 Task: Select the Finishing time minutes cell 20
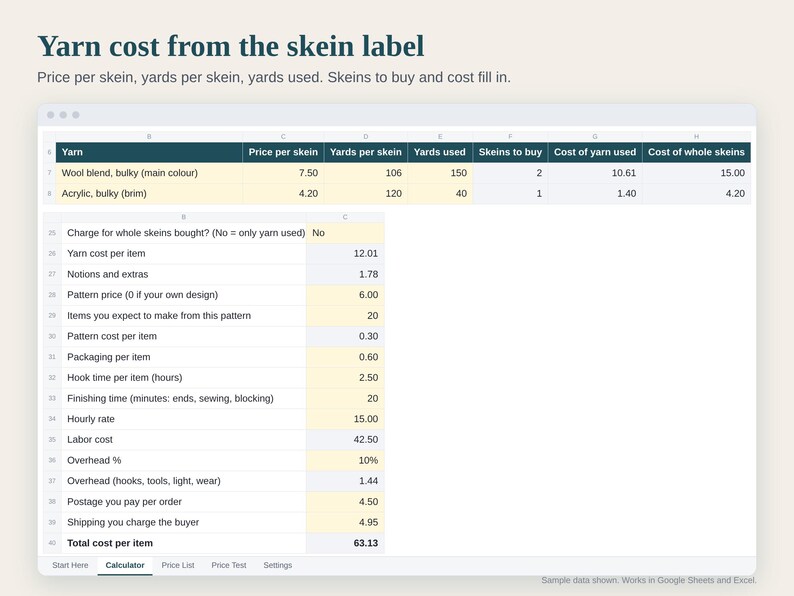tap(345, 399)
